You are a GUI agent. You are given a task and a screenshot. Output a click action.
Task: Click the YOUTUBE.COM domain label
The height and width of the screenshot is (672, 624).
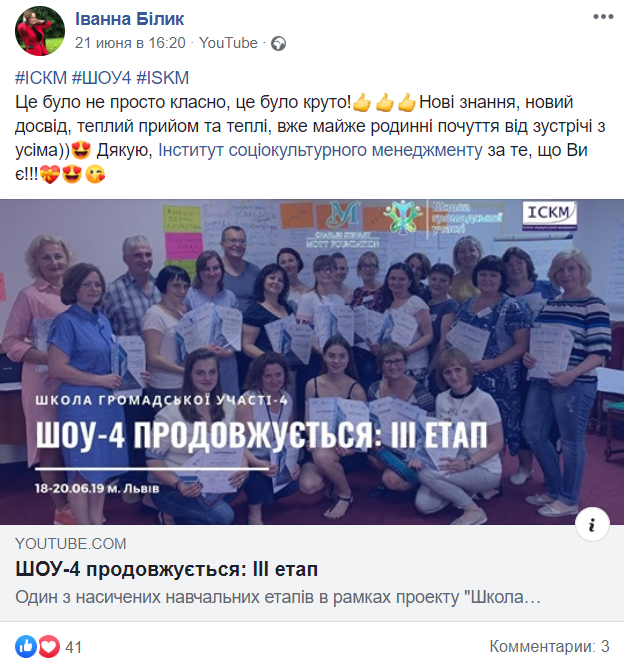pyautogui.click(x=71, y=544)
